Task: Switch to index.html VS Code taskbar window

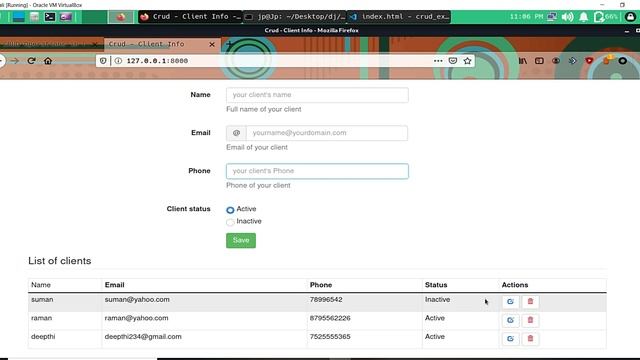Action: [399, 17]
